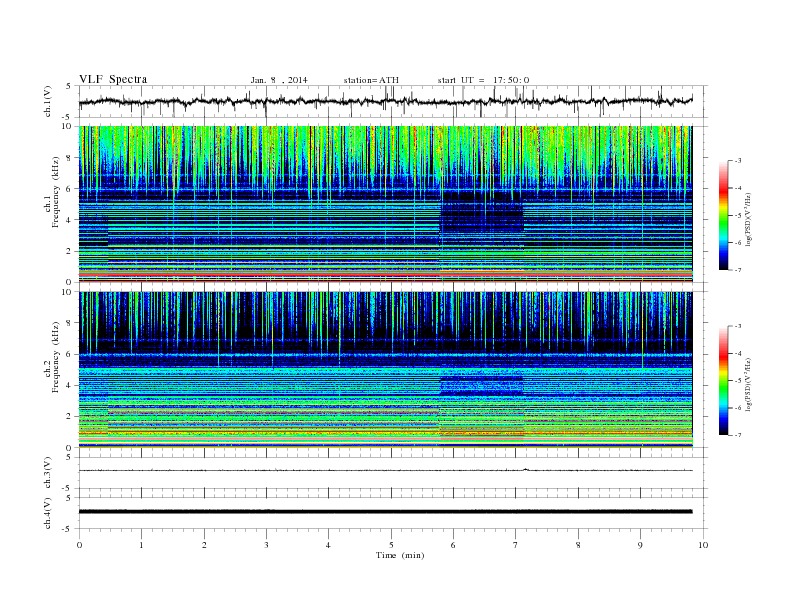Click the "7" tick on the time axis
The width and height of the screenshot is (792, 612).
[x=516, y=545]
